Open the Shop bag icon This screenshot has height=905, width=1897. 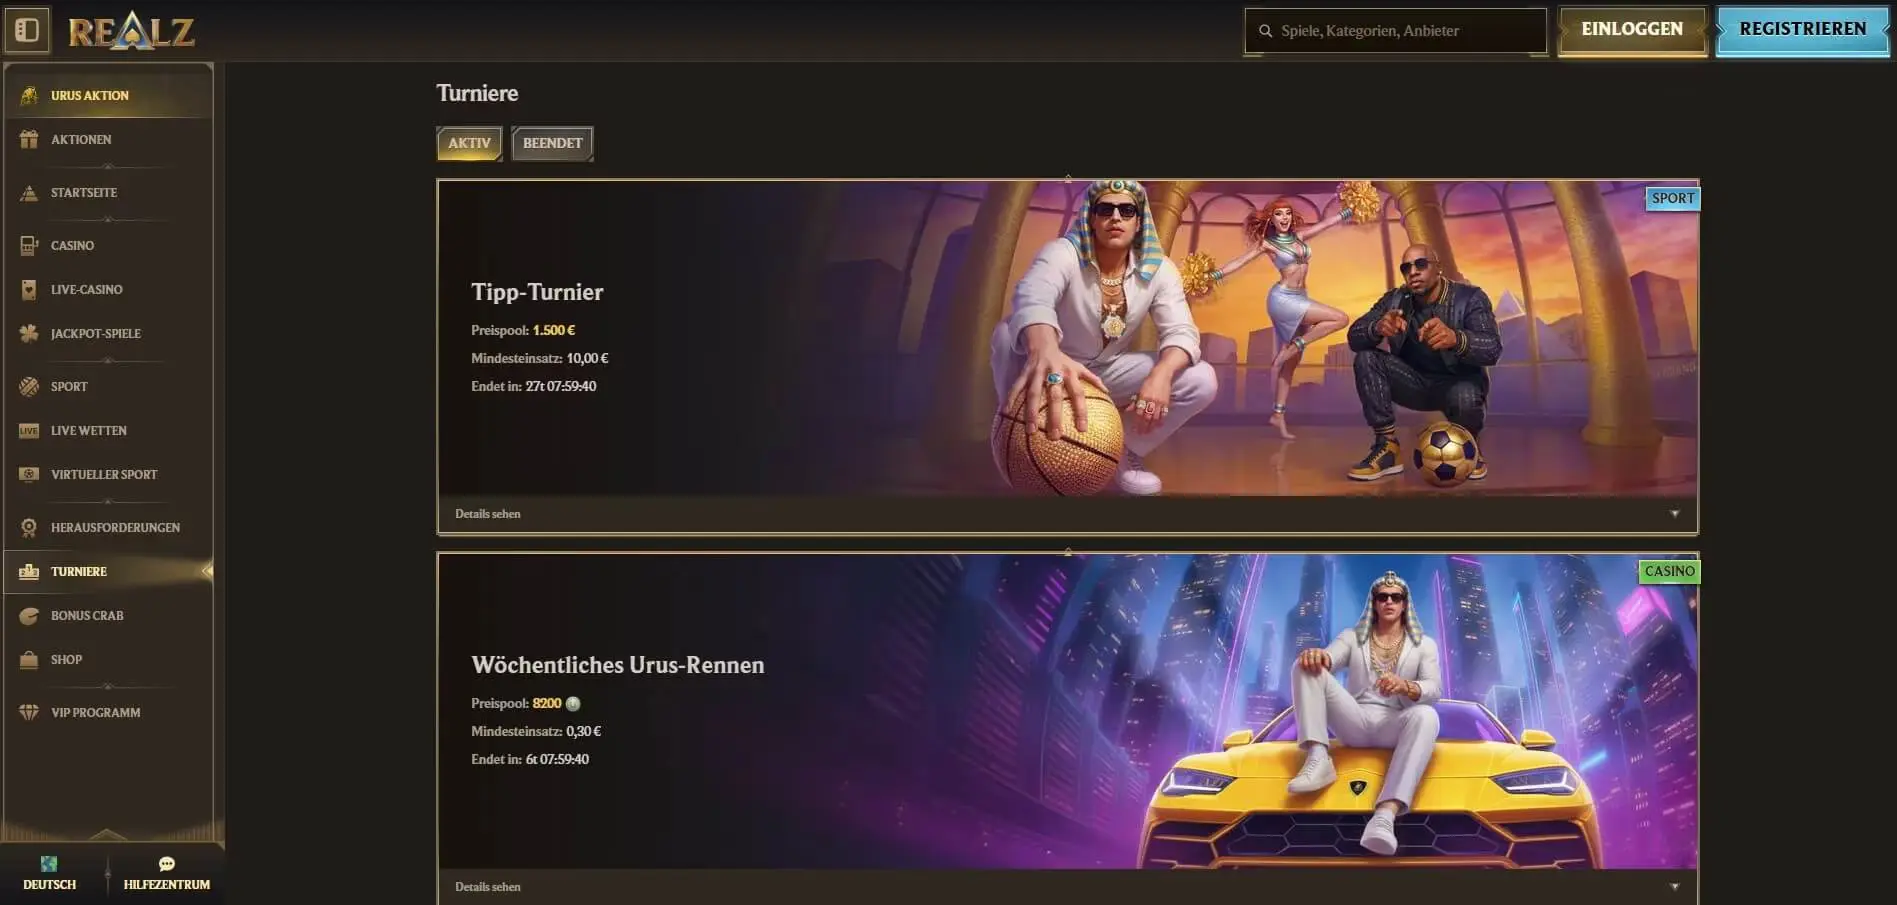(x=29, y=659)
